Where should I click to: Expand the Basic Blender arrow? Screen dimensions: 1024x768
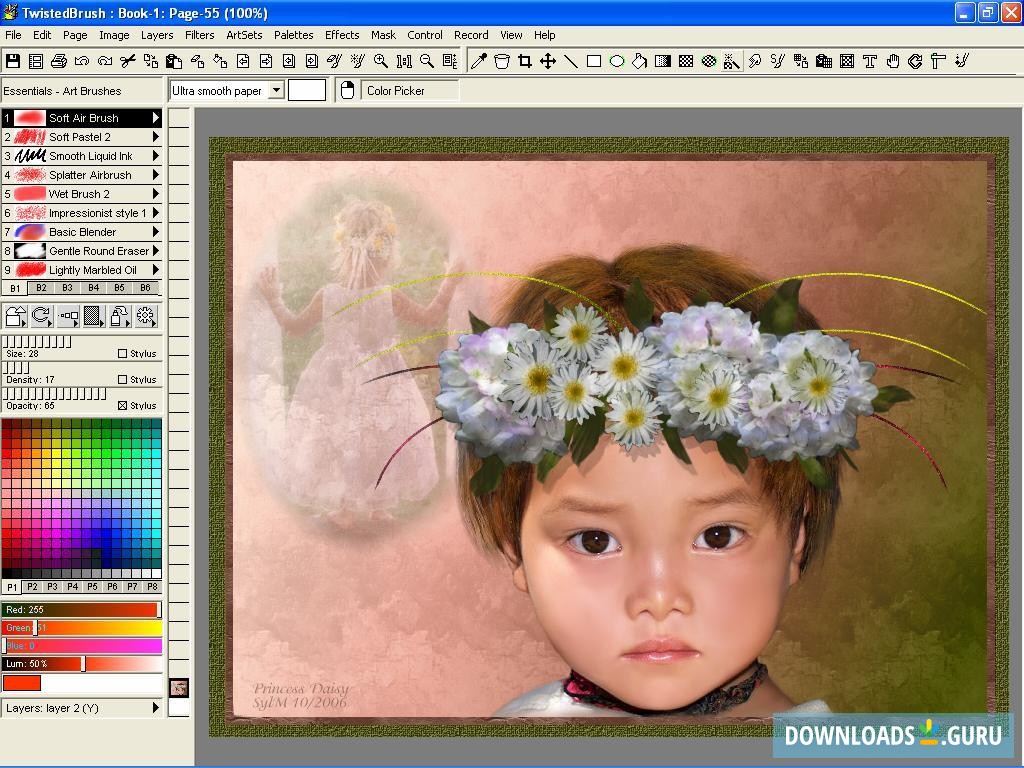point(155,231)
